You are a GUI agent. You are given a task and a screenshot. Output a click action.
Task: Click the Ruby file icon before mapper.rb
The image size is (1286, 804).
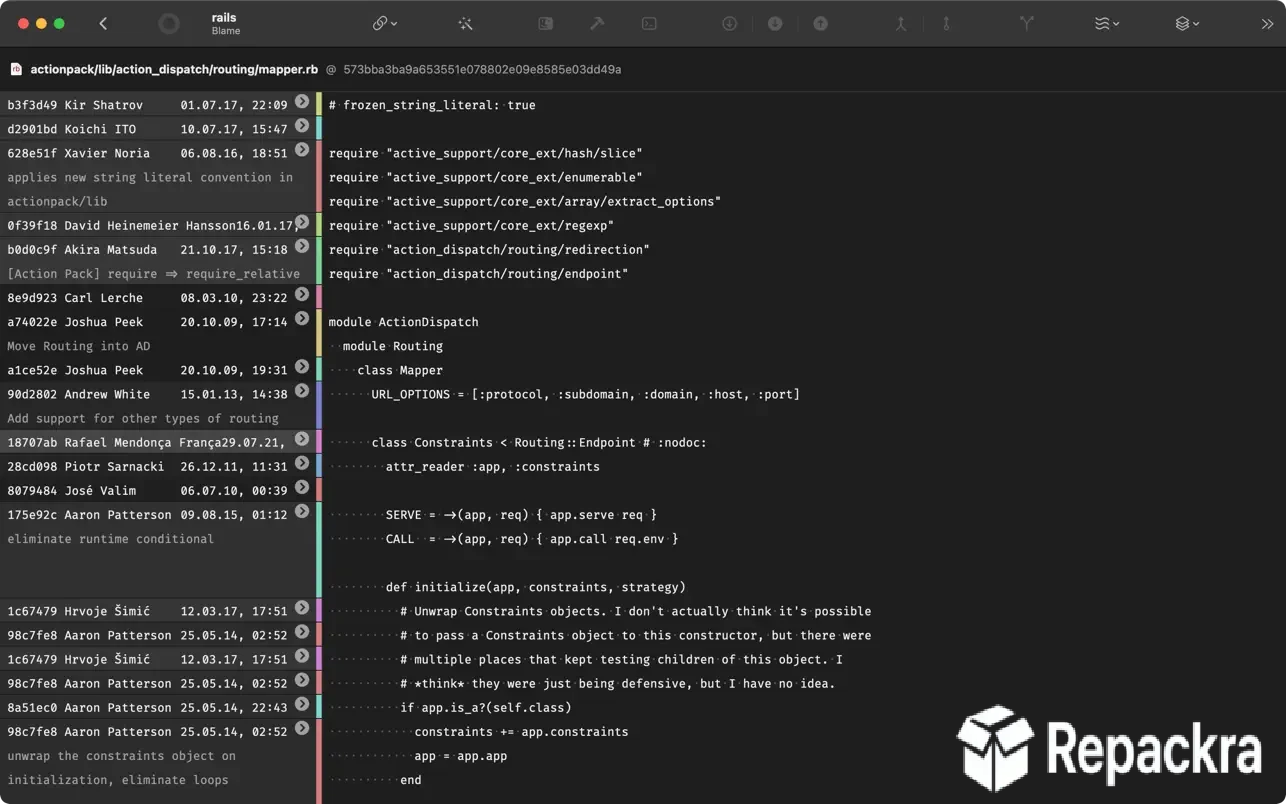16,70
